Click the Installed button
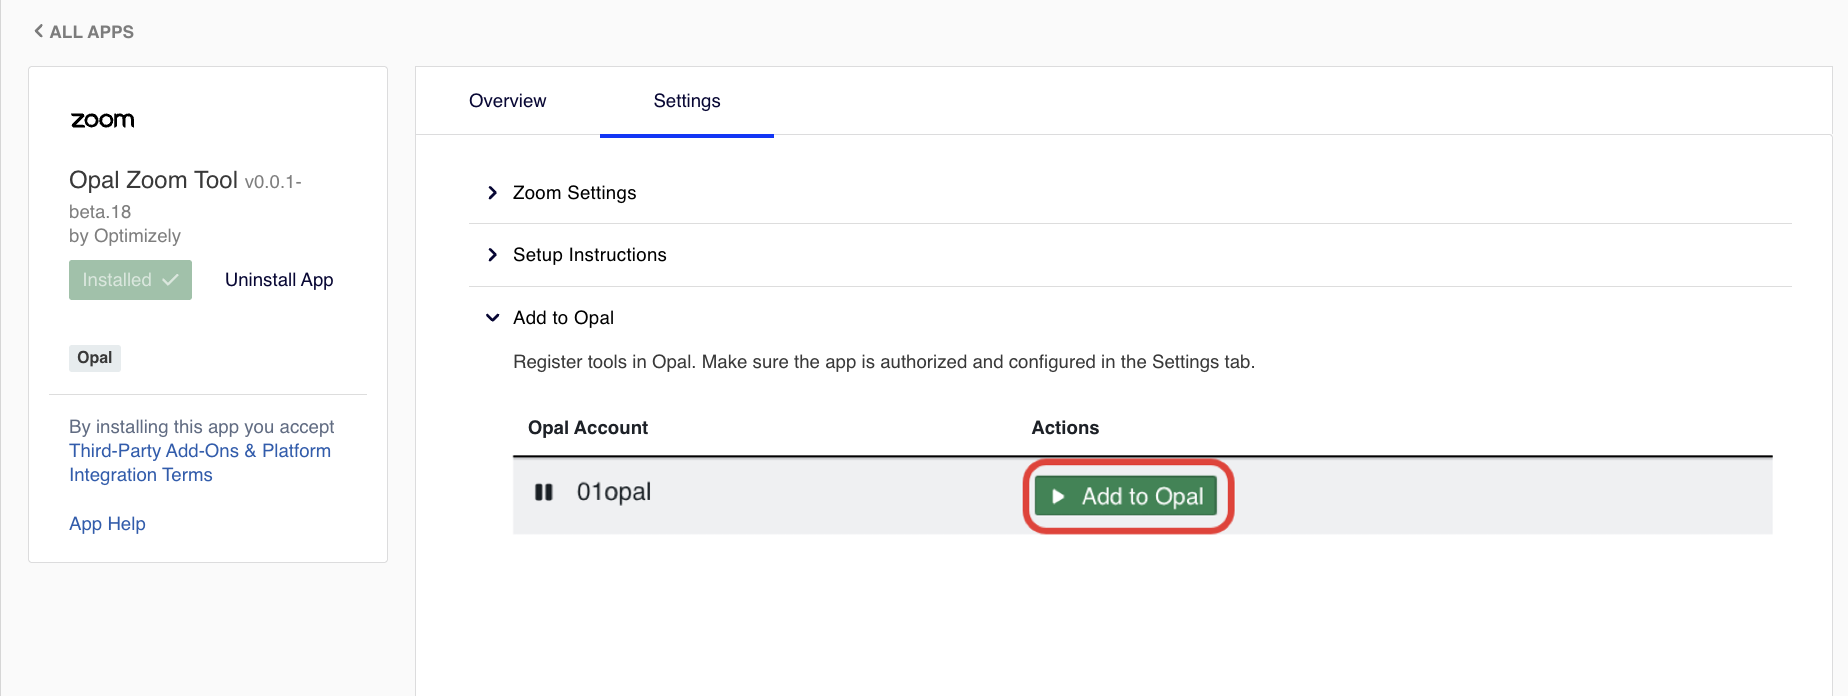Screen dimensions: 1848x696 click(x=130, y=280)
